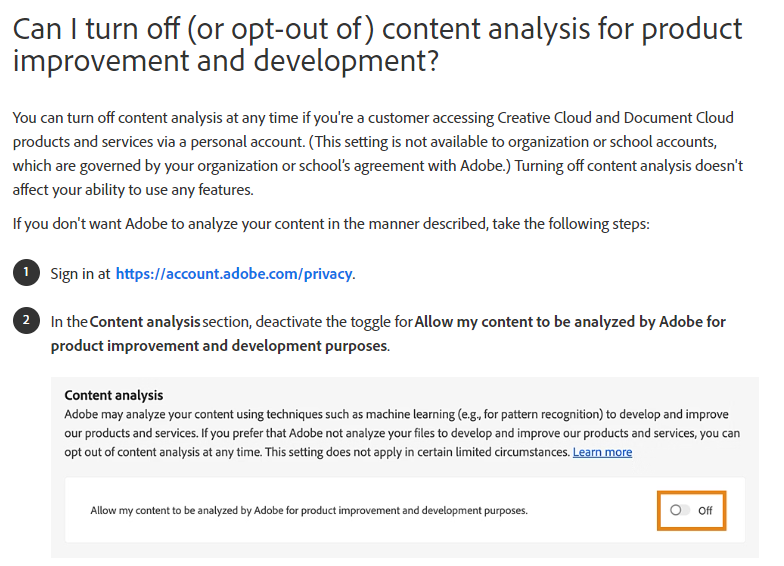Click the 'Sign in at' text

(x=80, y=274)
